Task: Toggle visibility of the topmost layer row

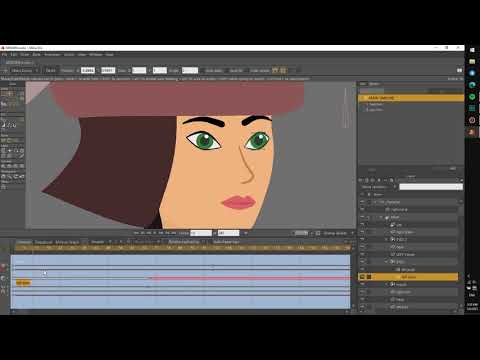Action: pos(362,202)
